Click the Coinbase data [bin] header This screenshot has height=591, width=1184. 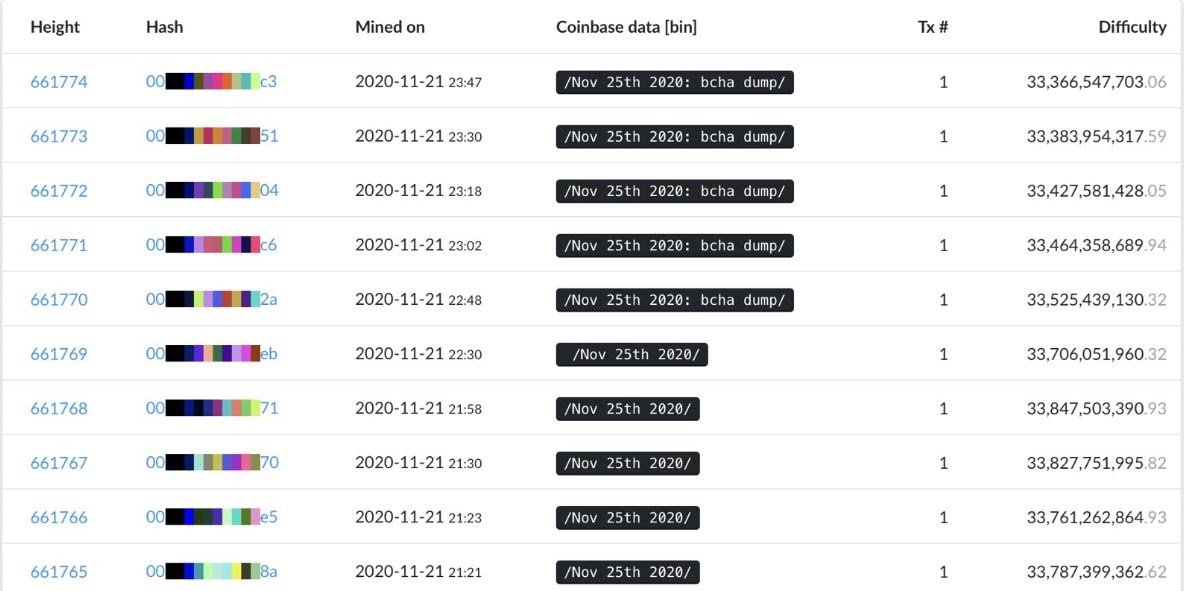[627, 27]
